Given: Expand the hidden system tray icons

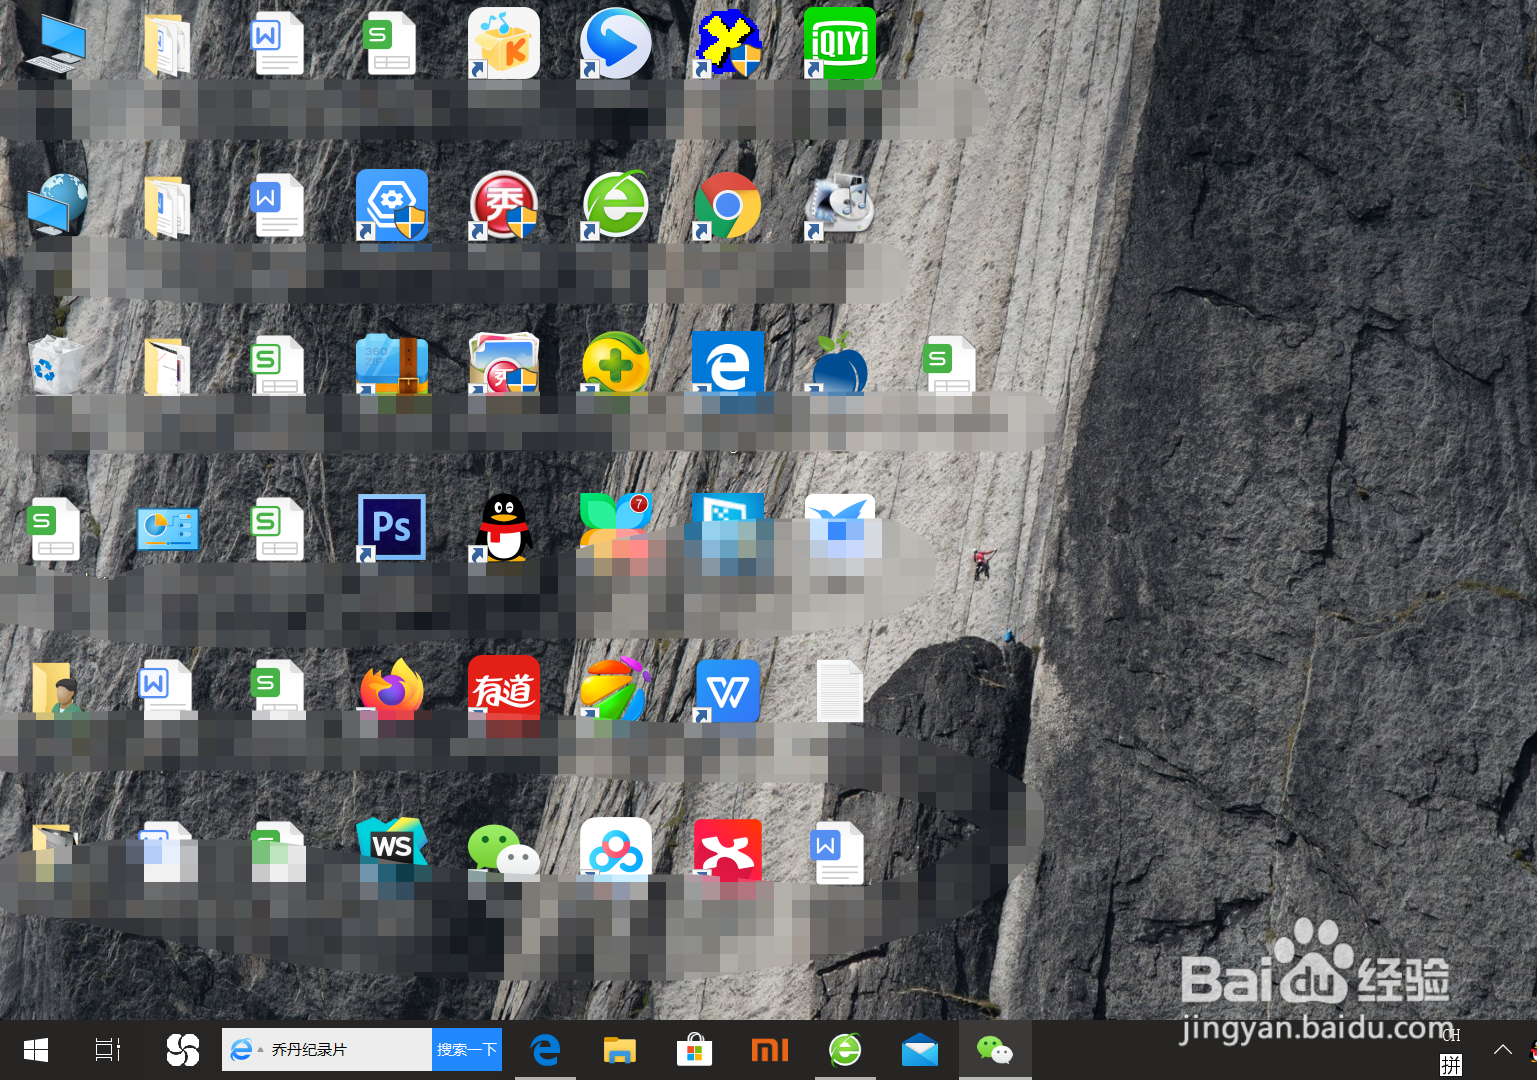Looking at the screenshot, I should (x=1502, y=1049).
